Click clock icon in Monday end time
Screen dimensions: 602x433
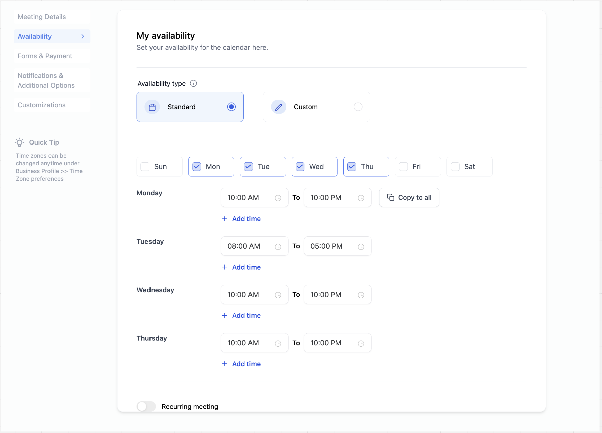[x=361, y=198]
